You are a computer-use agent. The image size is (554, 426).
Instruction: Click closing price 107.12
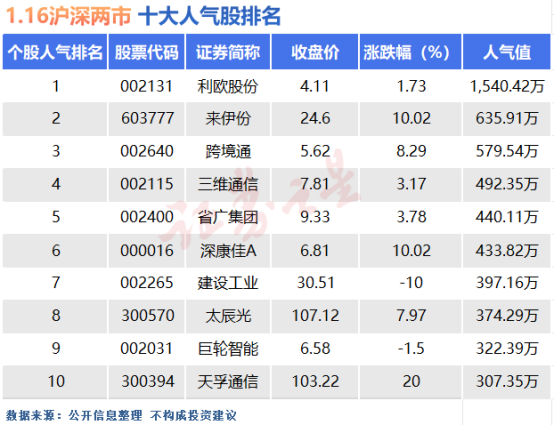click(x=315, y=315)
